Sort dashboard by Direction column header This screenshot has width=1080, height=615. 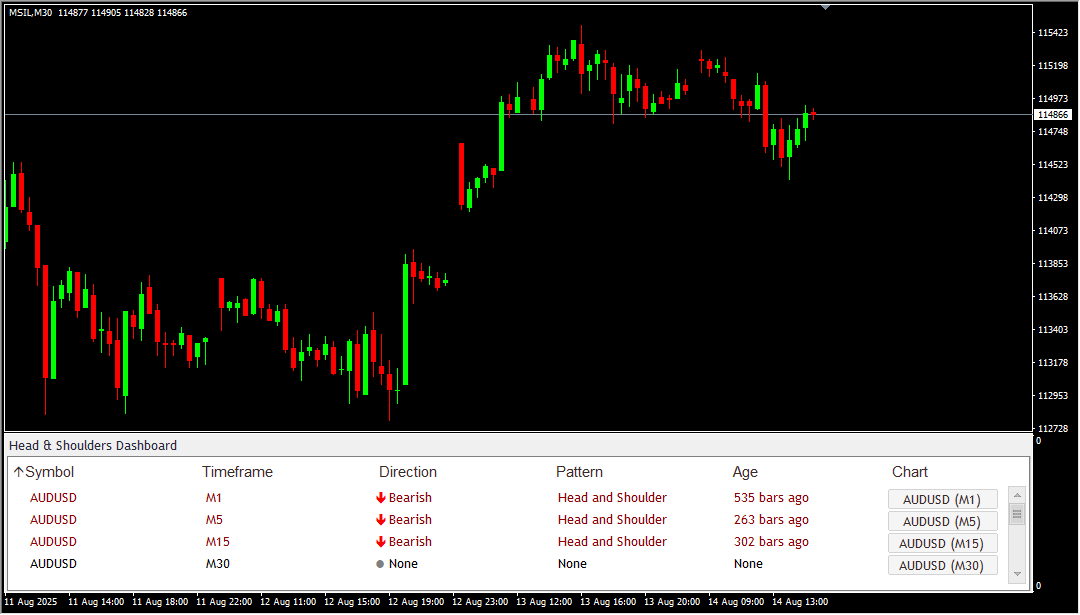(408, 472)
